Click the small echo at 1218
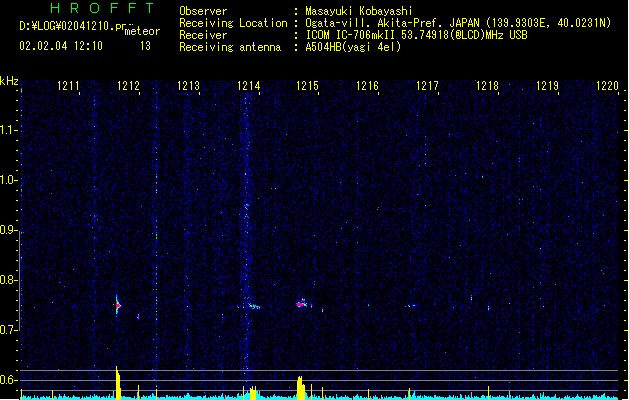The height and width of the screenshot is (400, 629). [x=488, y=308]
